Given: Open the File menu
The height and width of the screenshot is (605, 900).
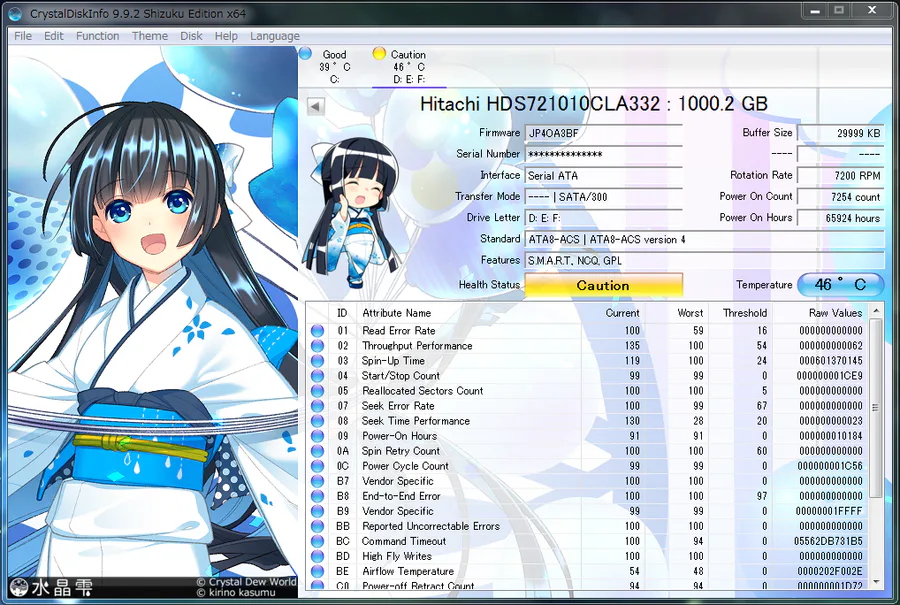Looking at the screenshot, I should [x=22, y=36].
